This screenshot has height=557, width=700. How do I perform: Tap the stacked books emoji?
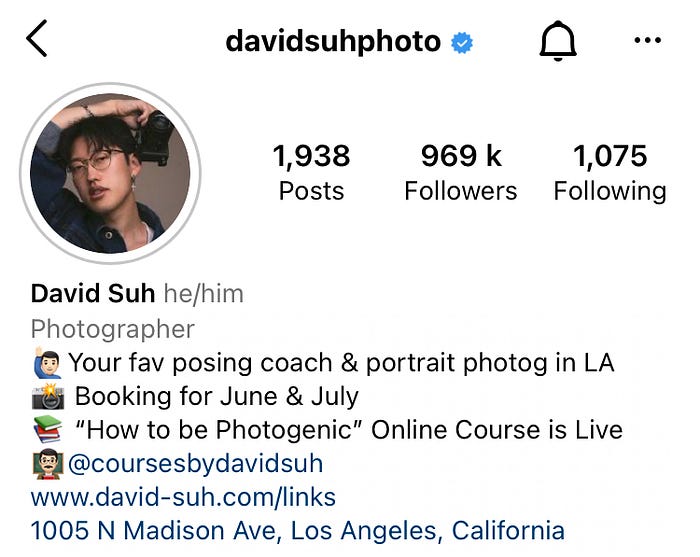pos(48,429)
